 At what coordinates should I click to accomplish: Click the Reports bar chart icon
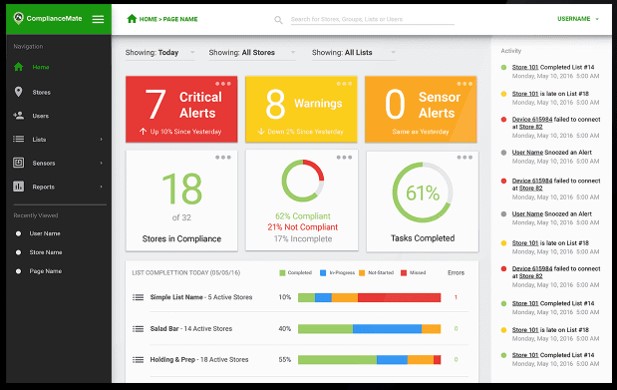pos(18,186)
